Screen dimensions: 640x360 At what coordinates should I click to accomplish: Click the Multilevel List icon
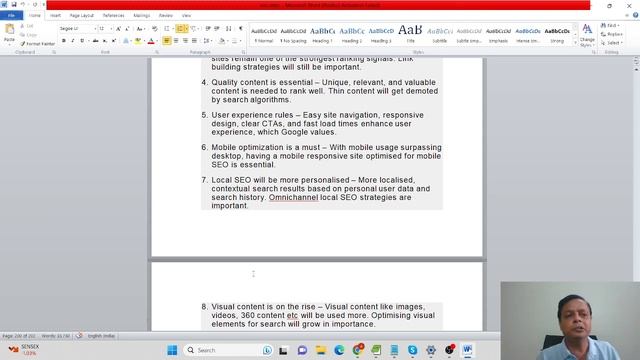[193, 29]
